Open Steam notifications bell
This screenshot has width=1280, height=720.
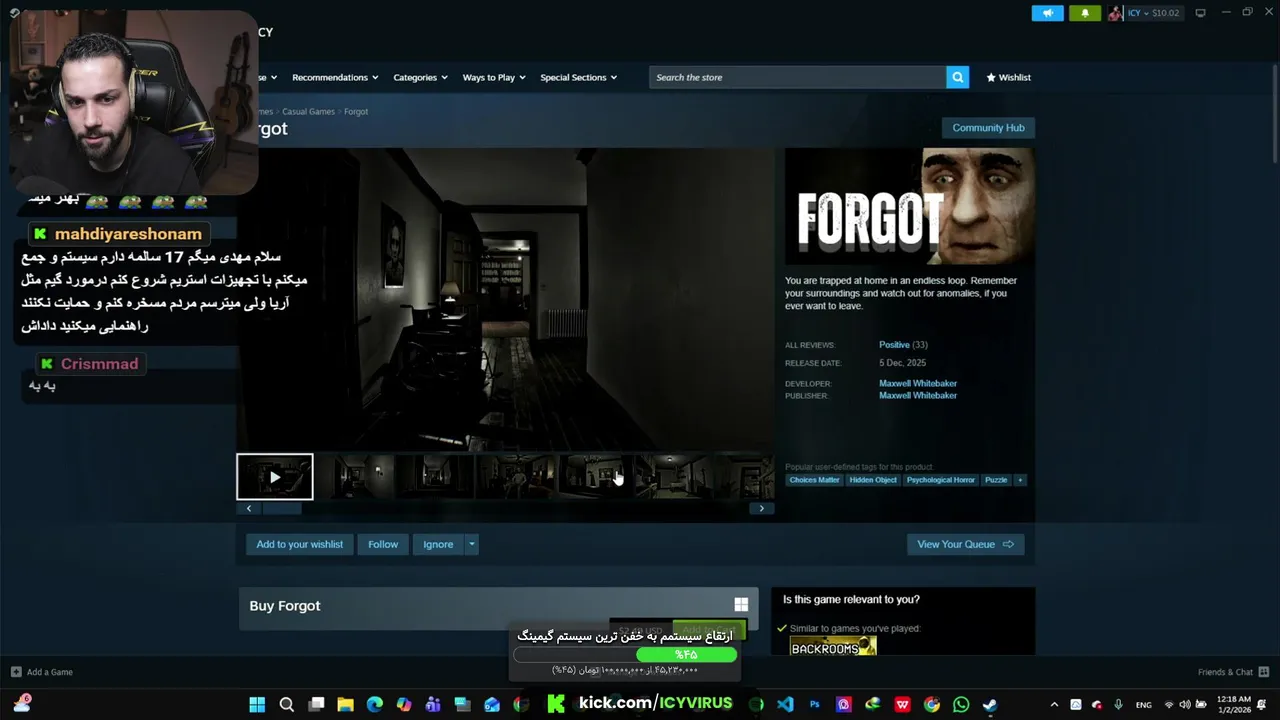pyautogui.click(x=1085, y=13)
